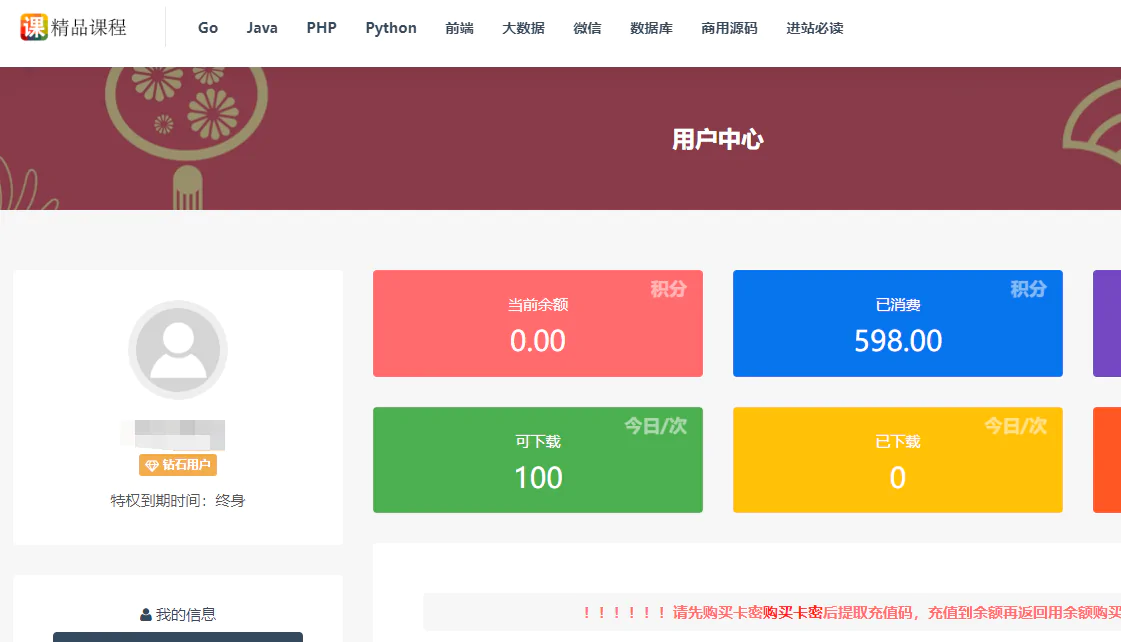Open the 数据库 navigation link
Screen dimensions: 1121x642
[651, 28]
